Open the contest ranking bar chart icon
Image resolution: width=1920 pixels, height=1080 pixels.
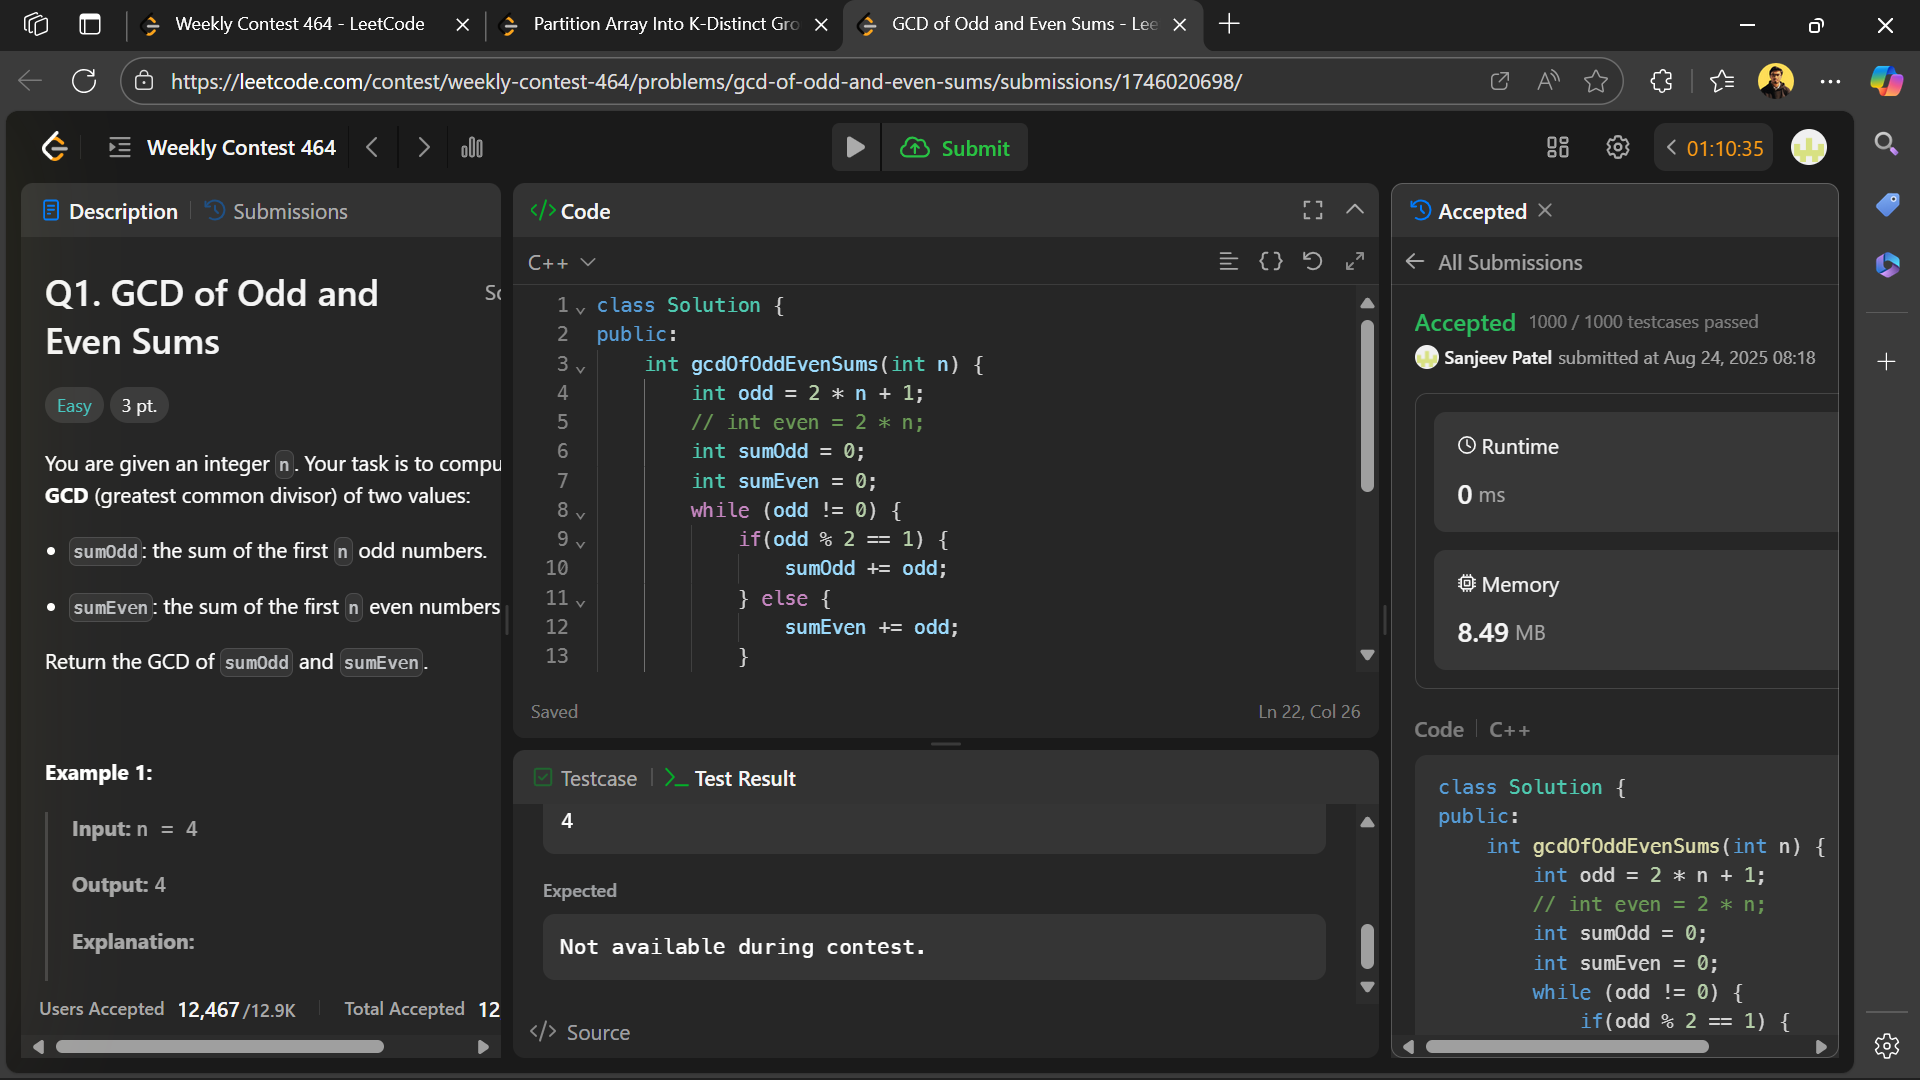pos(472,148)
